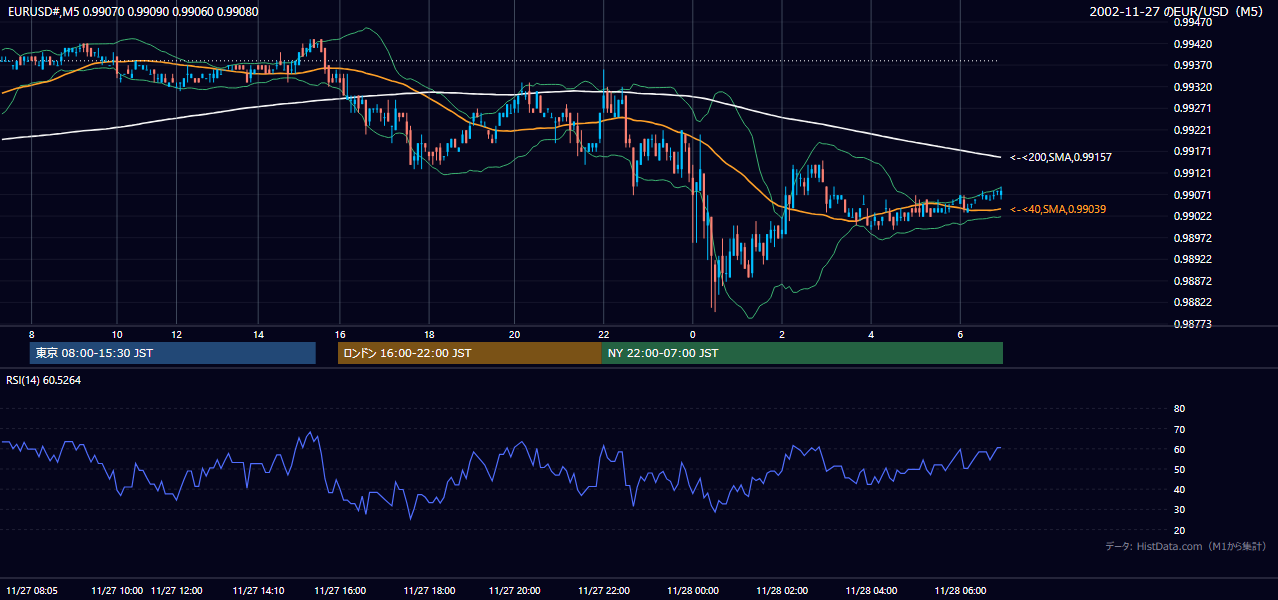
Task: Click price axis label 0.99221
Action: (x=1193, y=130)
